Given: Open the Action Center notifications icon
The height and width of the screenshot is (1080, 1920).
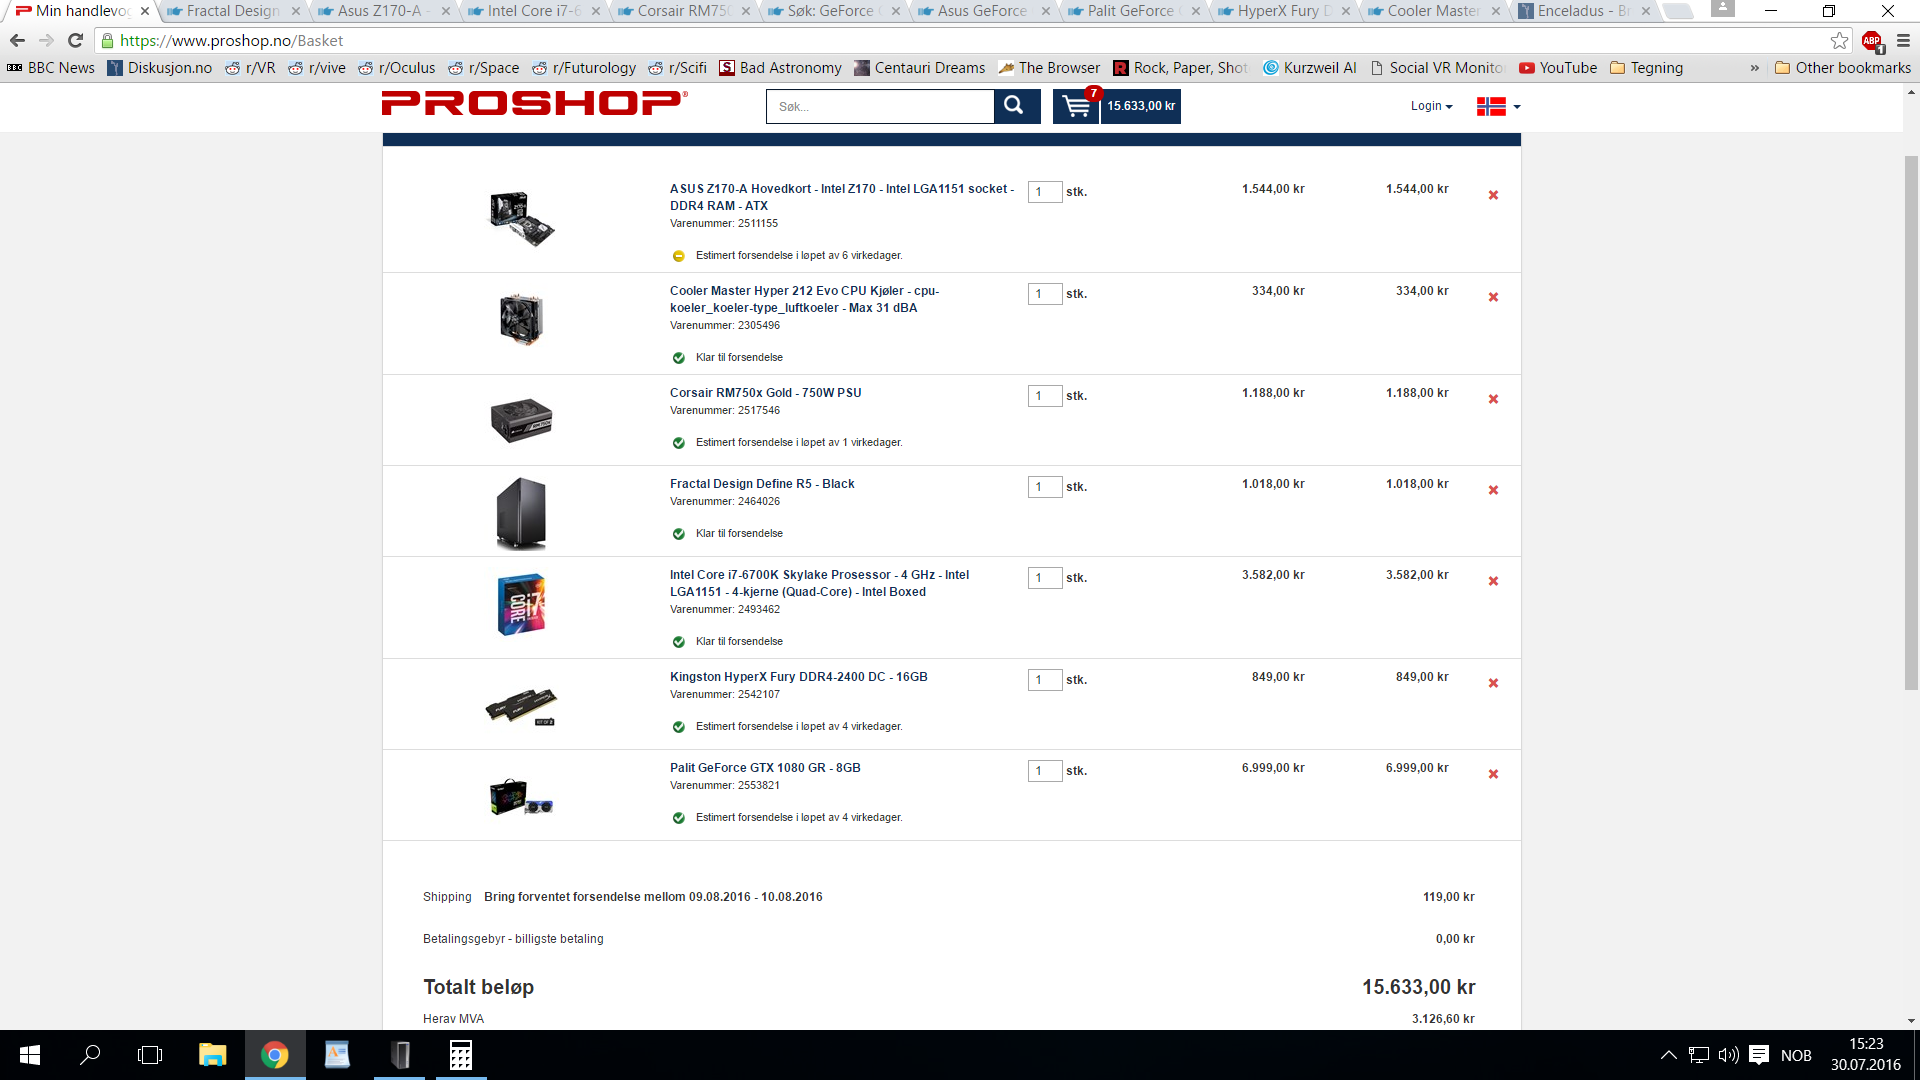Looking at the screenshot, I should (x=1759, y=1055).
